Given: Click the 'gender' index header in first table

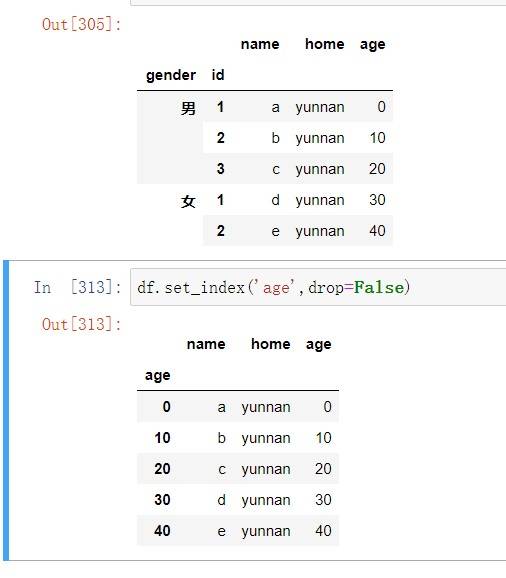Looking at the screenshot, I should [x=171, y=75].
